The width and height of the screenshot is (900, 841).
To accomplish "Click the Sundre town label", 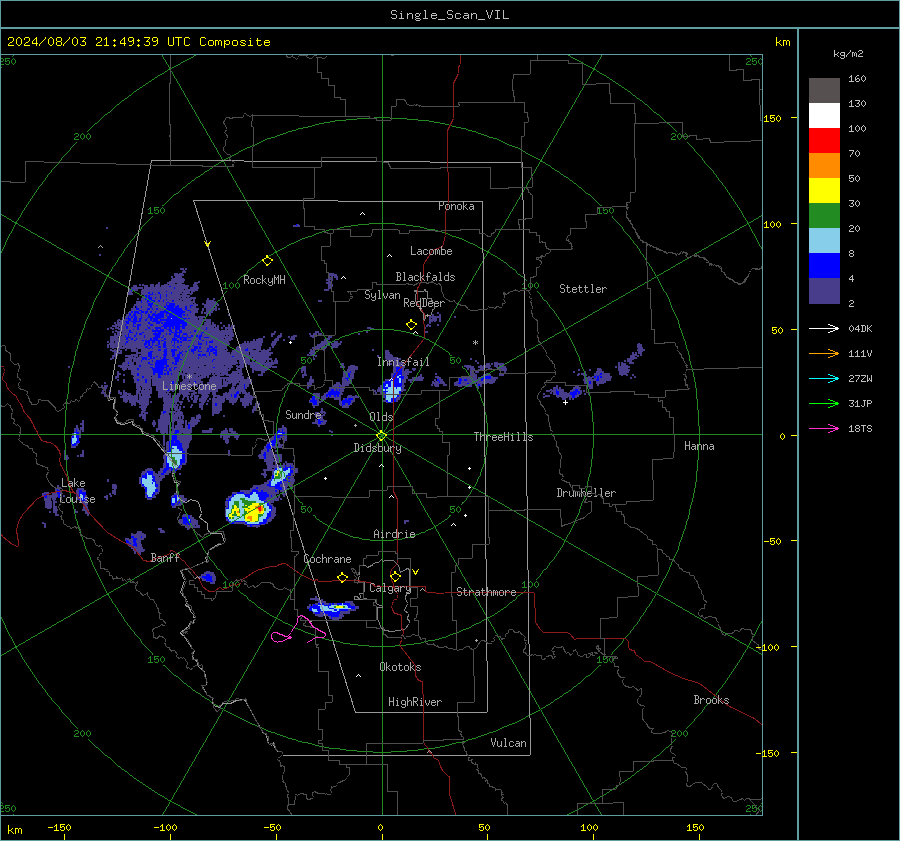I will [x=303, y=414].
